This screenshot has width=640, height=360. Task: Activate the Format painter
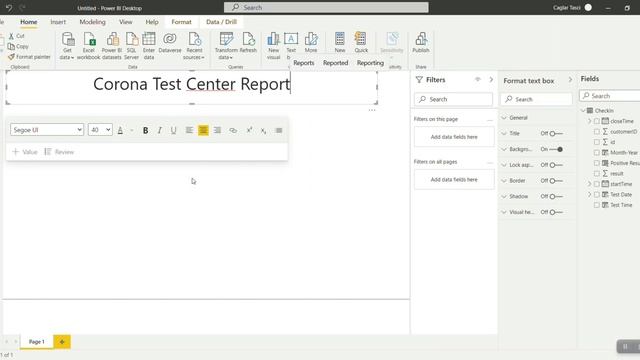coord(29,57)
